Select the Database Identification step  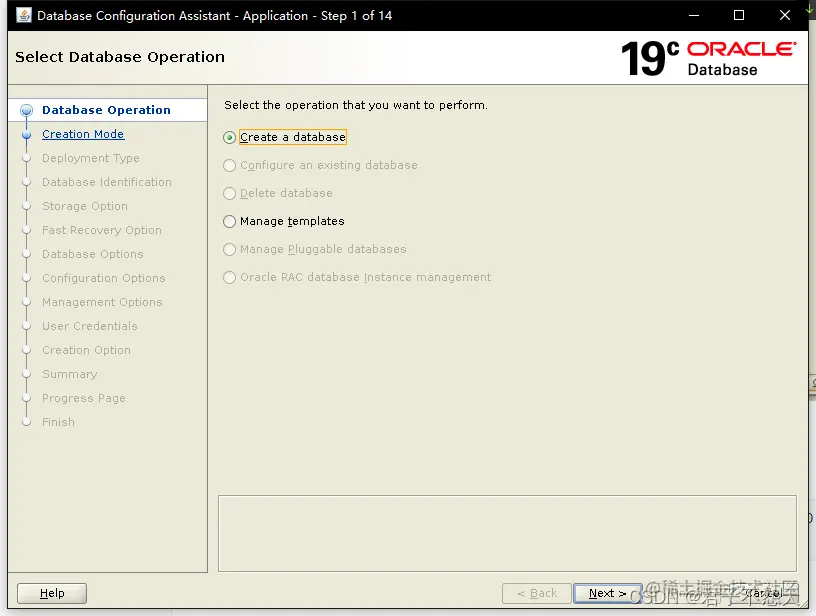tap(107, 182)
